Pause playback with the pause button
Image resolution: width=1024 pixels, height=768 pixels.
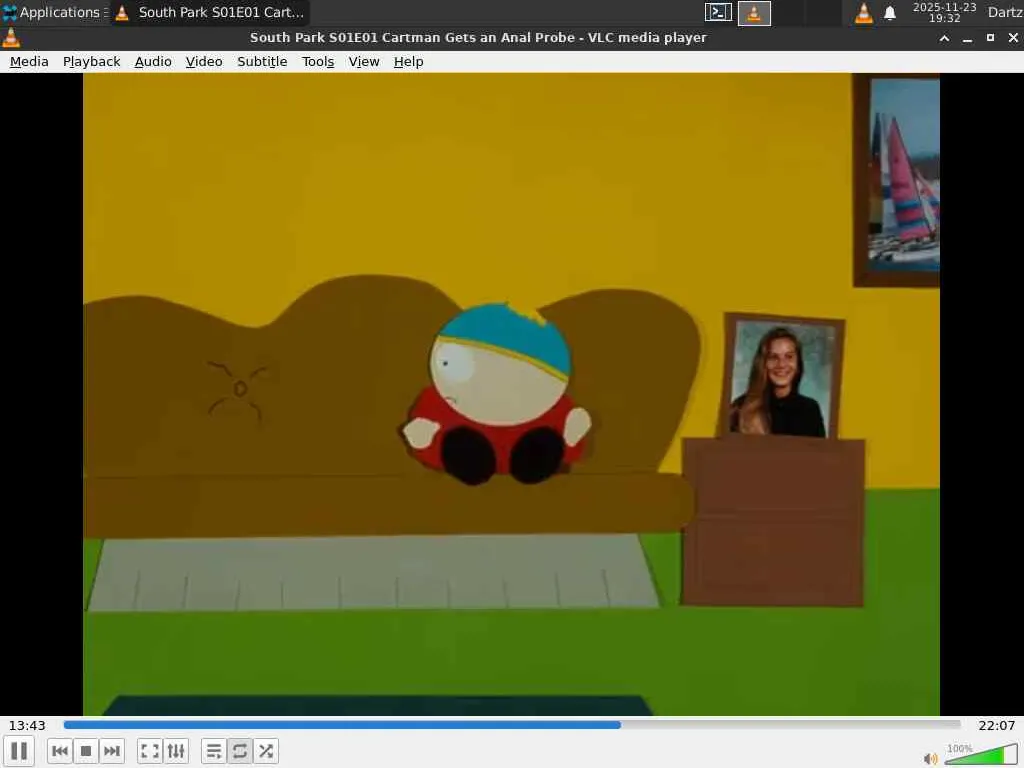(x=19, y=751)
